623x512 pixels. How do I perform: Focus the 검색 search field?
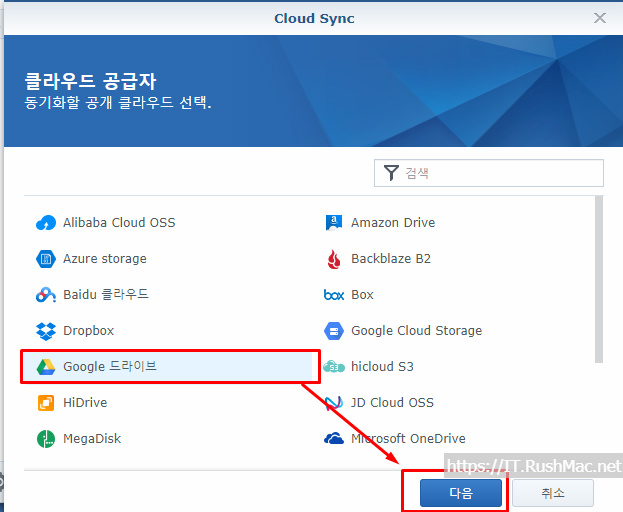(489, 173)
